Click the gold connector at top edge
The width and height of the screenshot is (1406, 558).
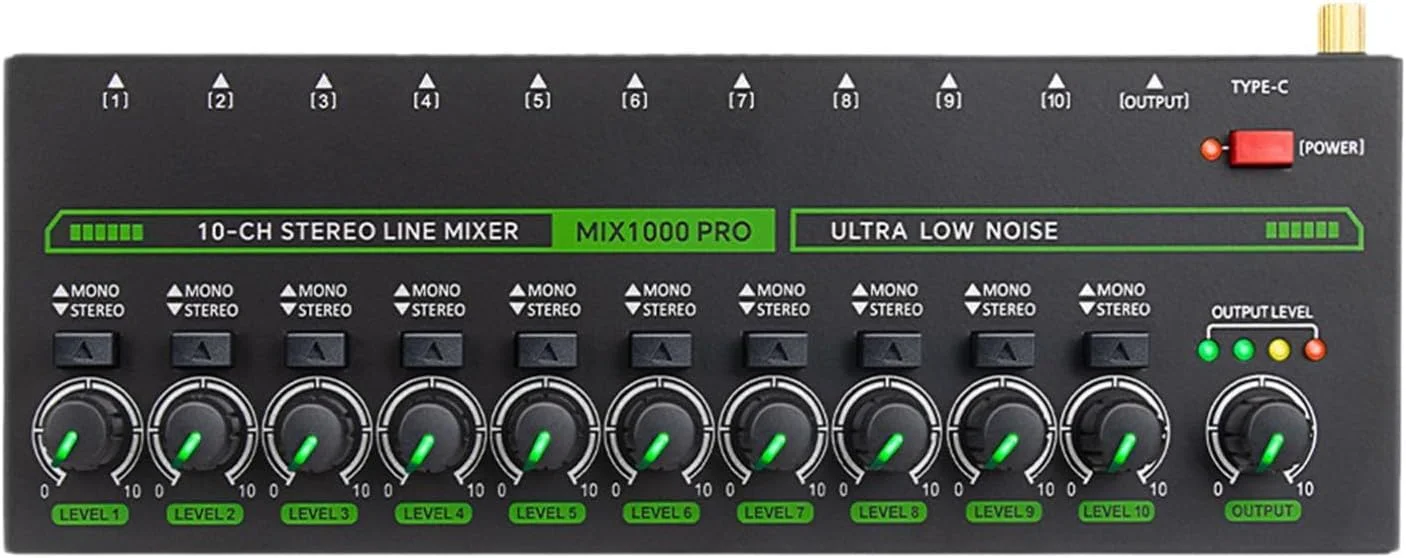1342,28
